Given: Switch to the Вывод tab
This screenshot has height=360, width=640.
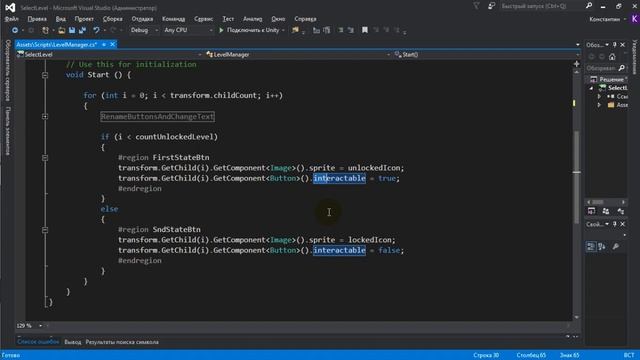Looking at the screenshot, I should (73, 342).
